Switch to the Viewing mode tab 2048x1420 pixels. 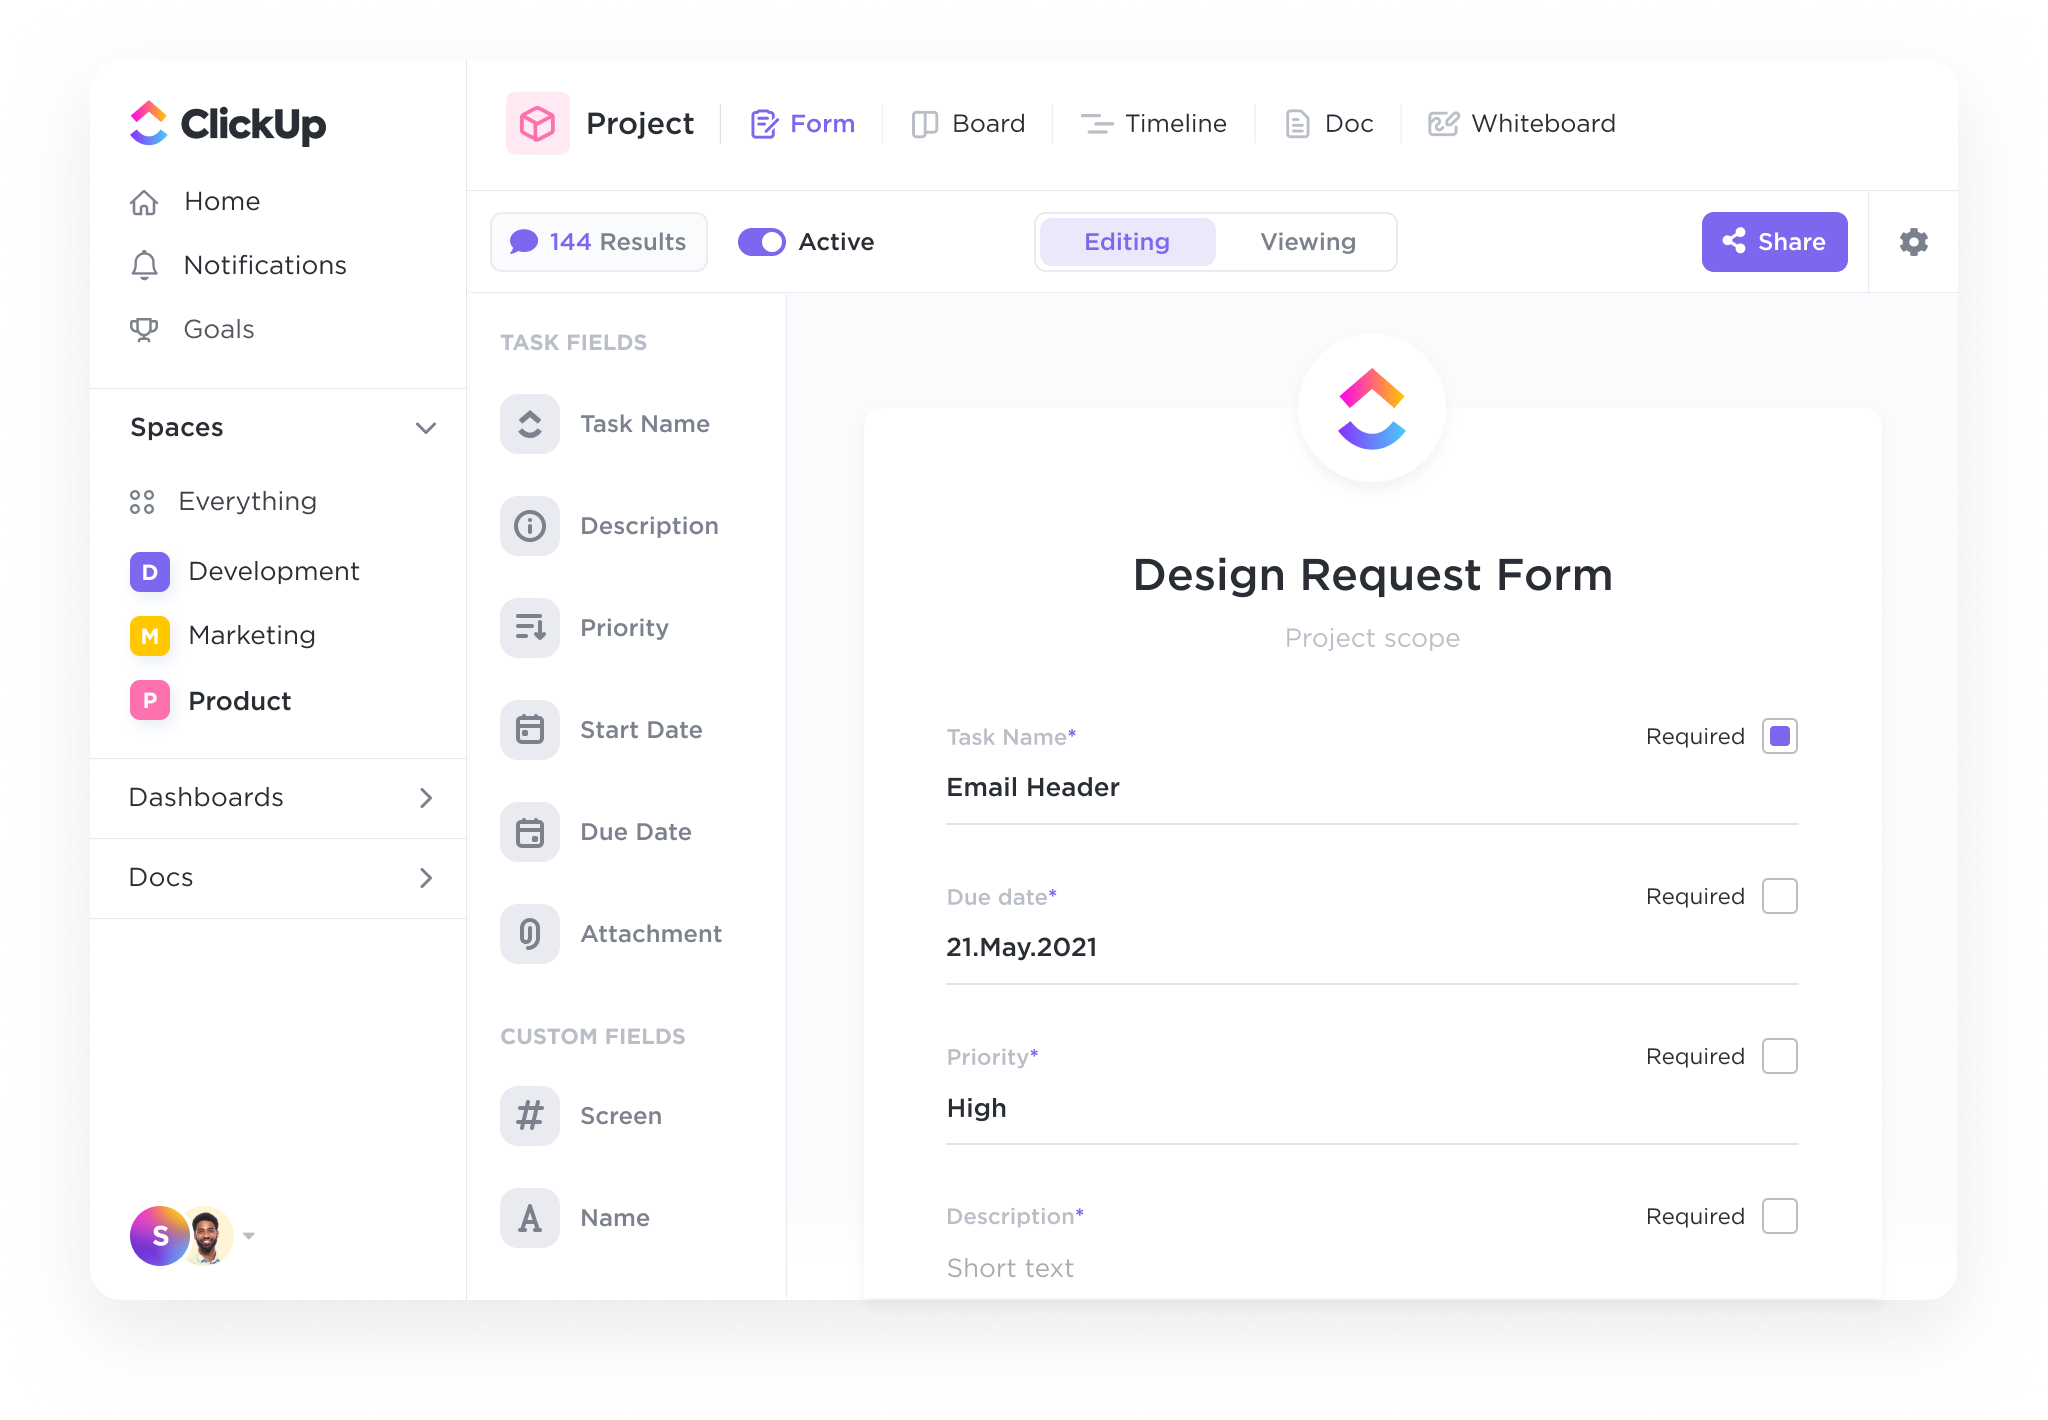(x=1307, y=241)
